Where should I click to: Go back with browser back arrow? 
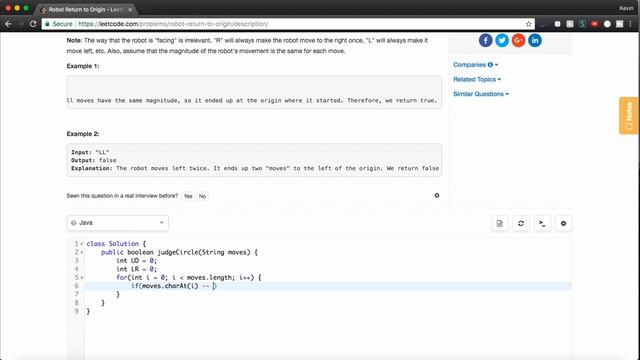coord(8,24)
